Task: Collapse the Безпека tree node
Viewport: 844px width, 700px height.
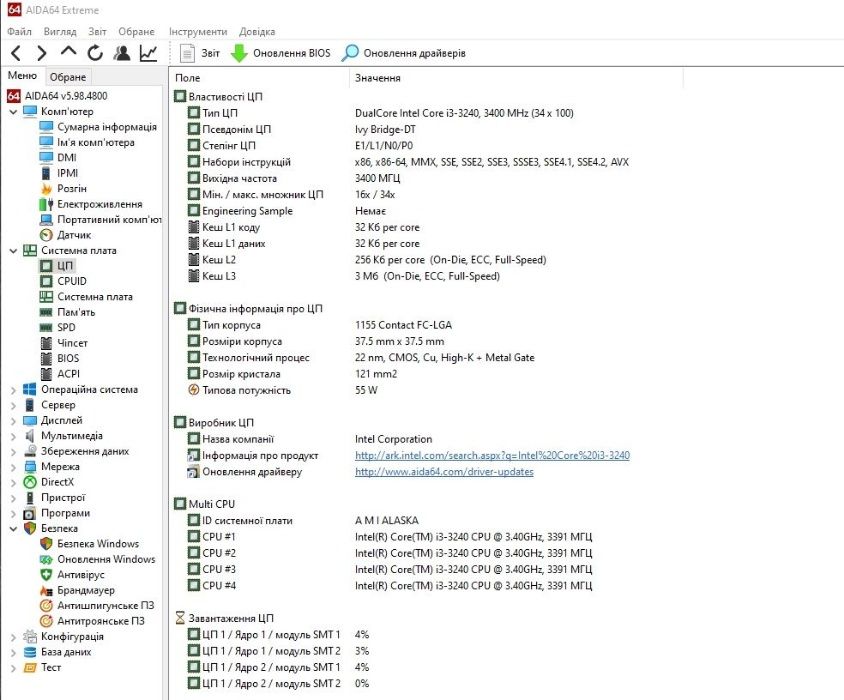Action: (x=13, y=529)
